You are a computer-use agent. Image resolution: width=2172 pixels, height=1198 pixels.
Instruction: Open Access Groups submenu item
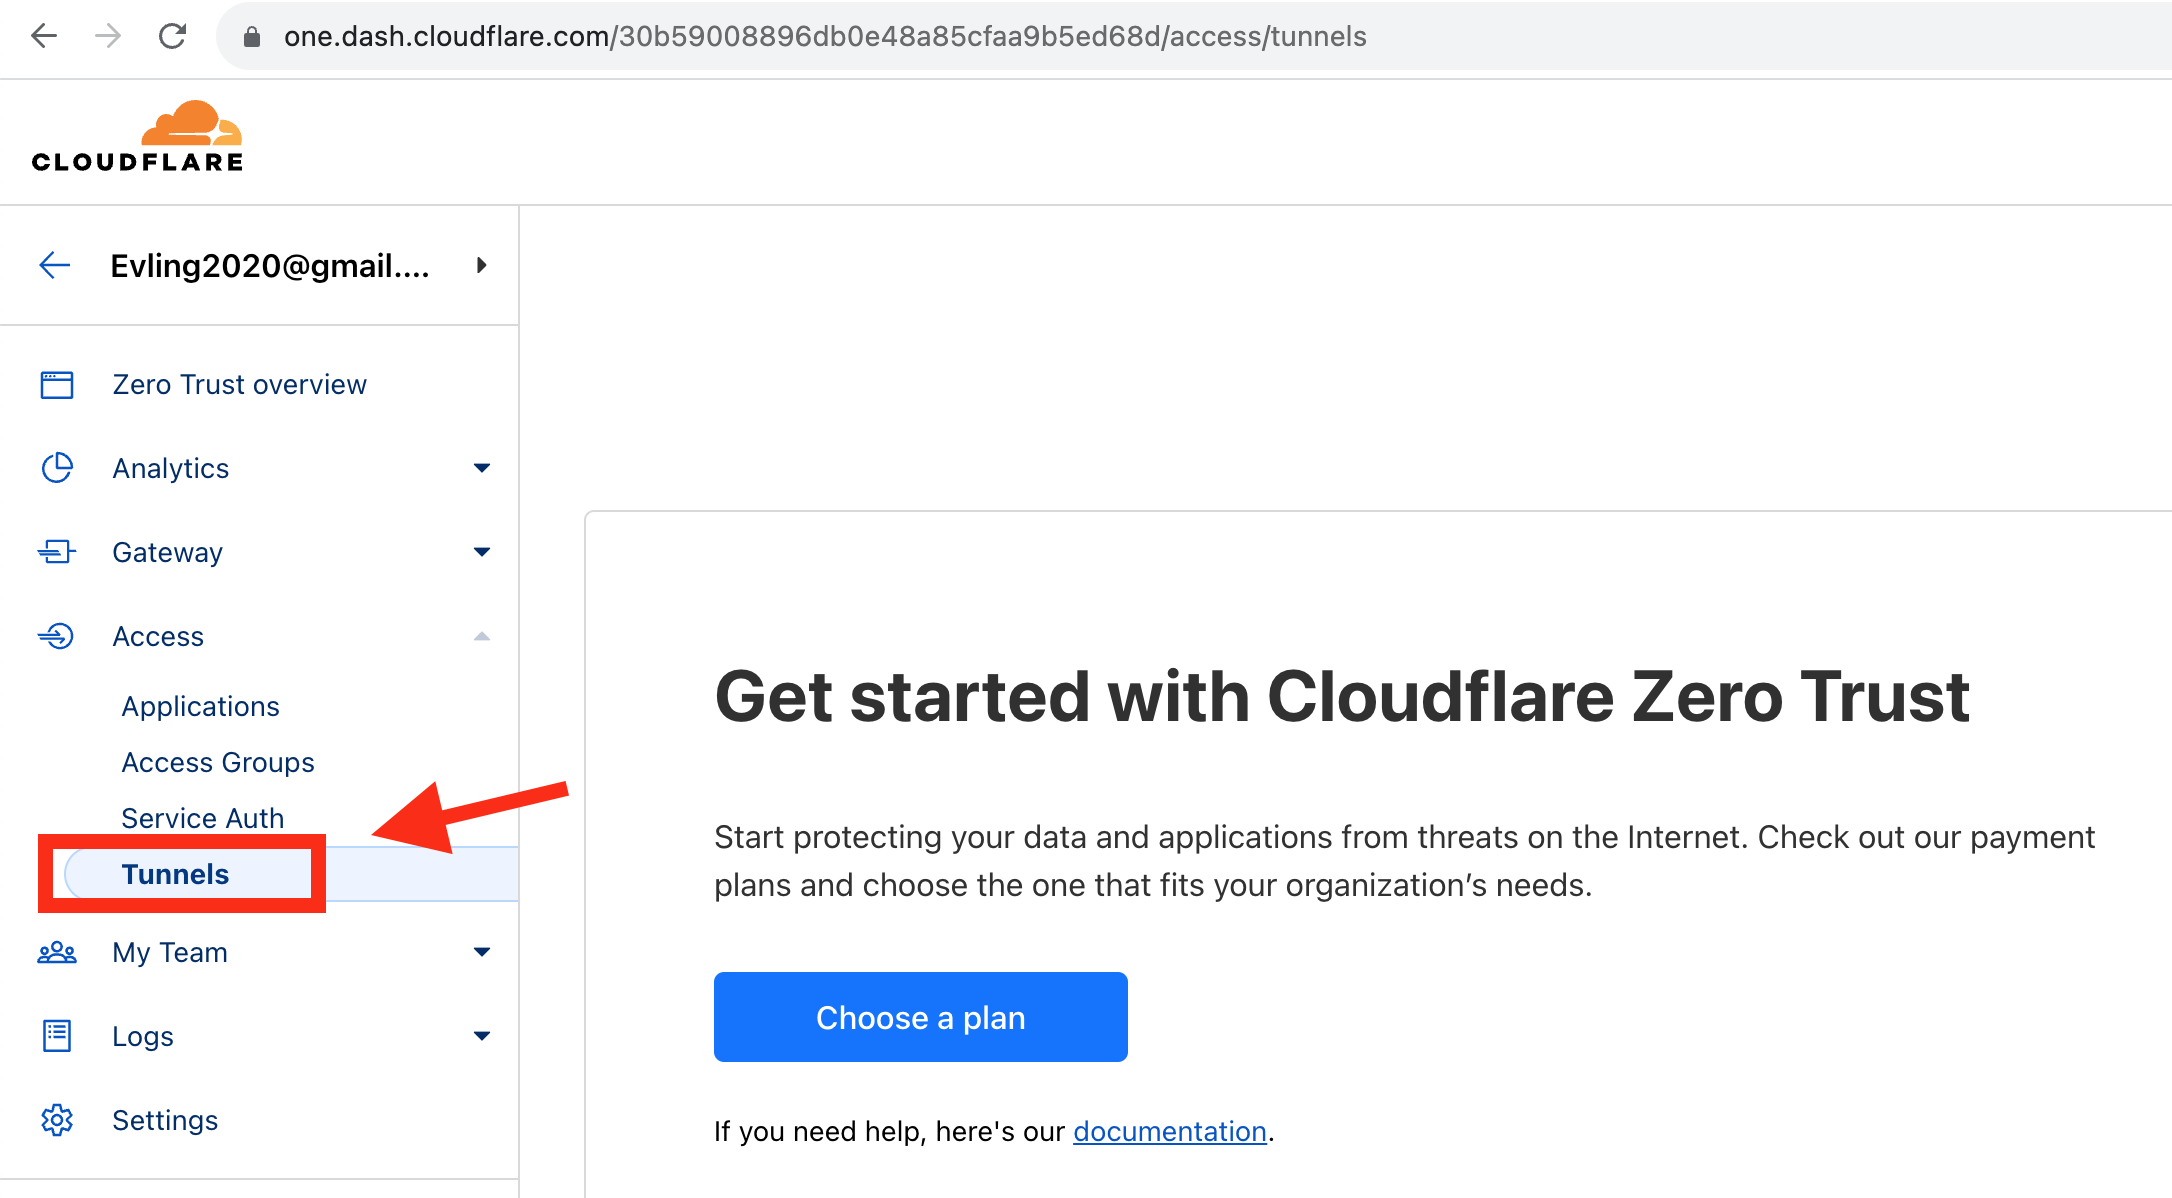218,763
